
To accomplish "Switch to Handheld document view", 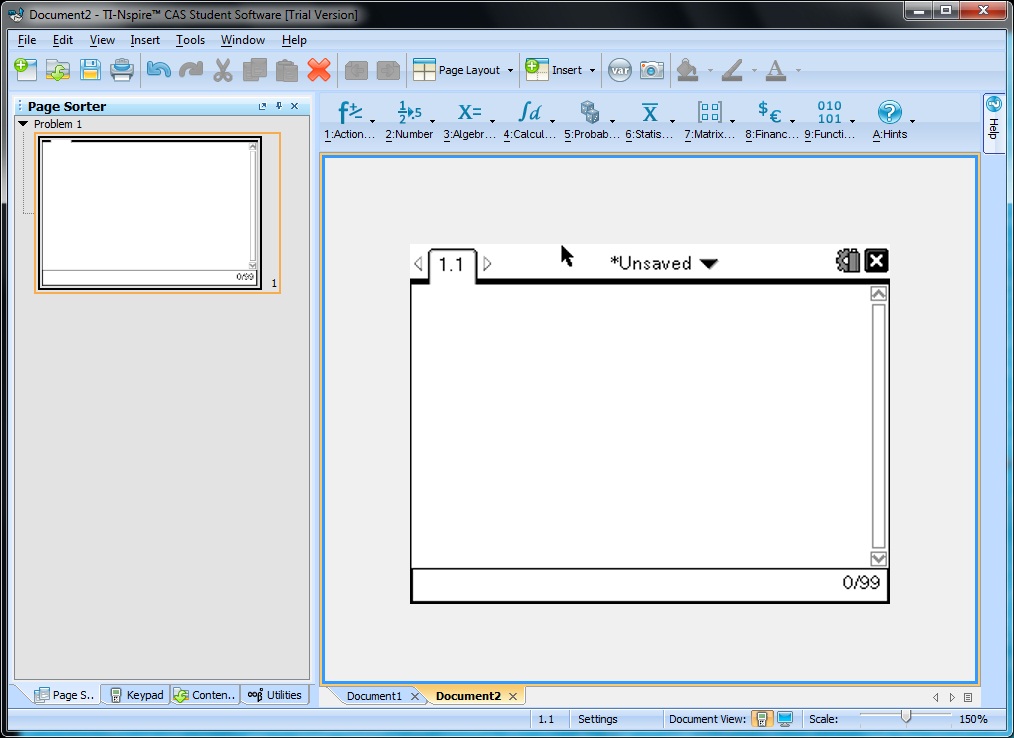I will (762, 719).
